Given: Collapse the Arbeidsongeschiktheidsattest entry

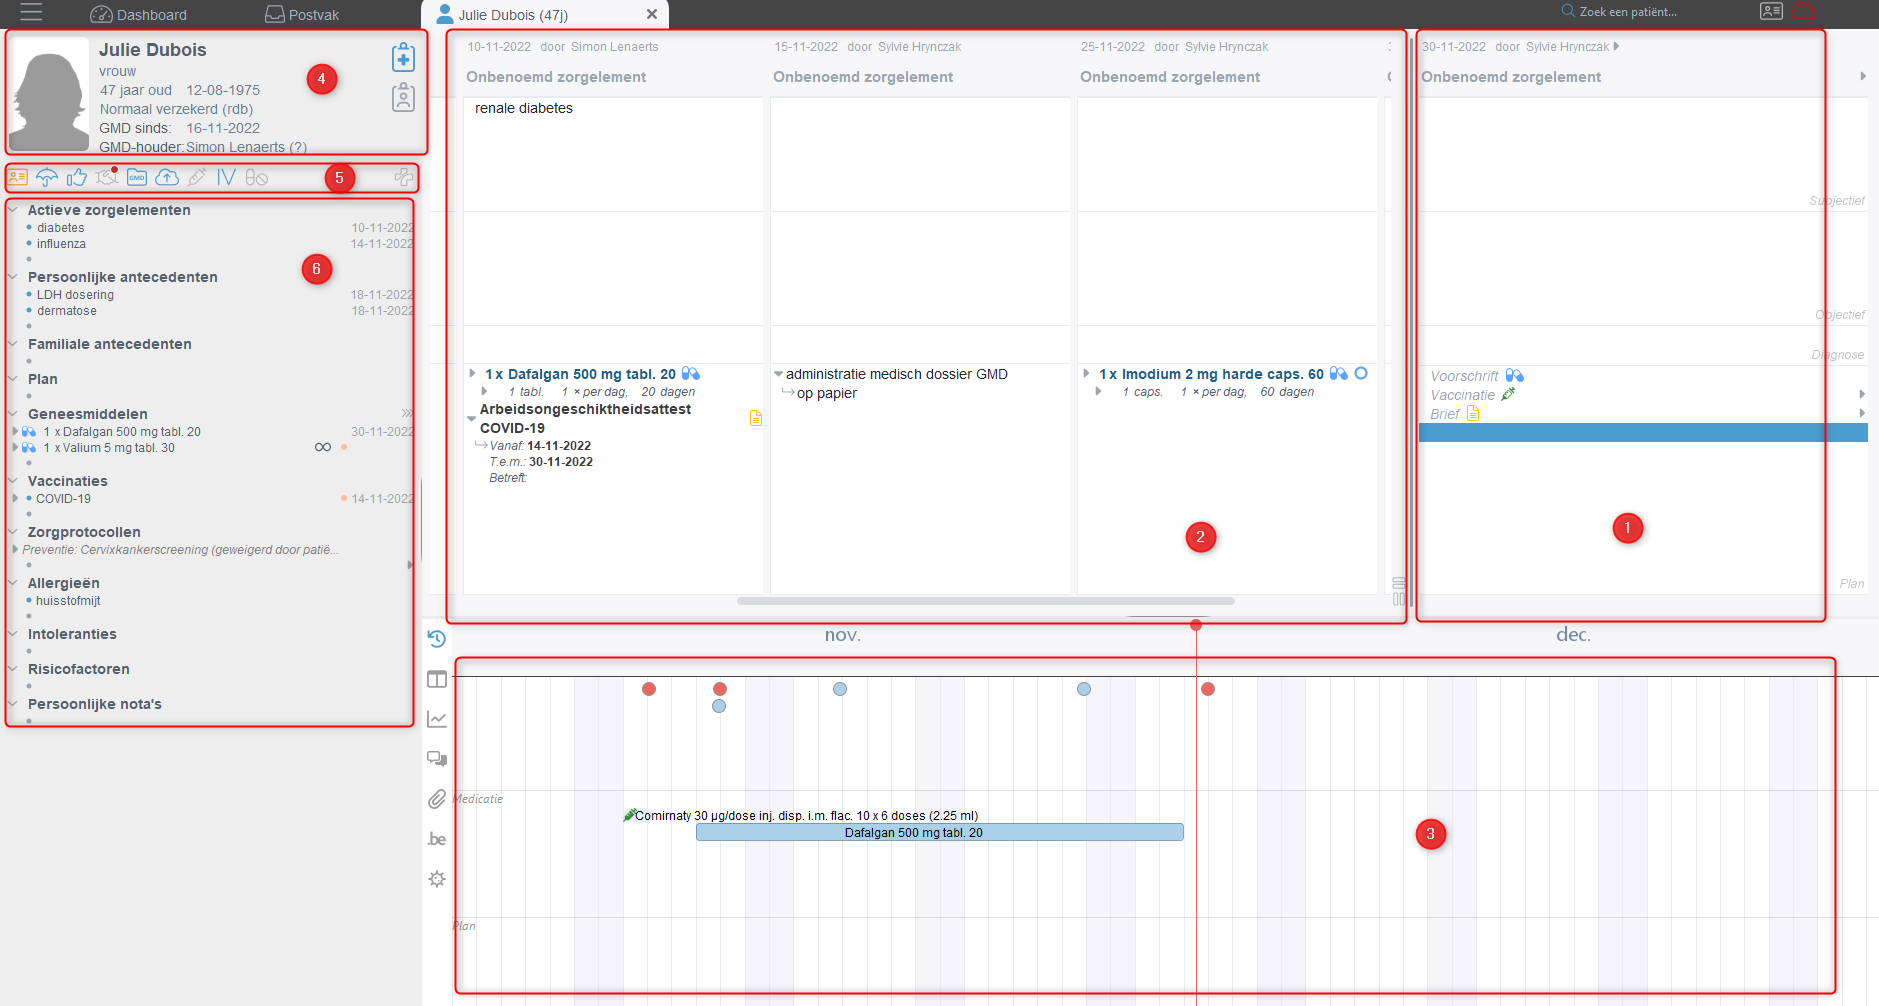Looking at the screenshot, I should [x=471, y=418].
